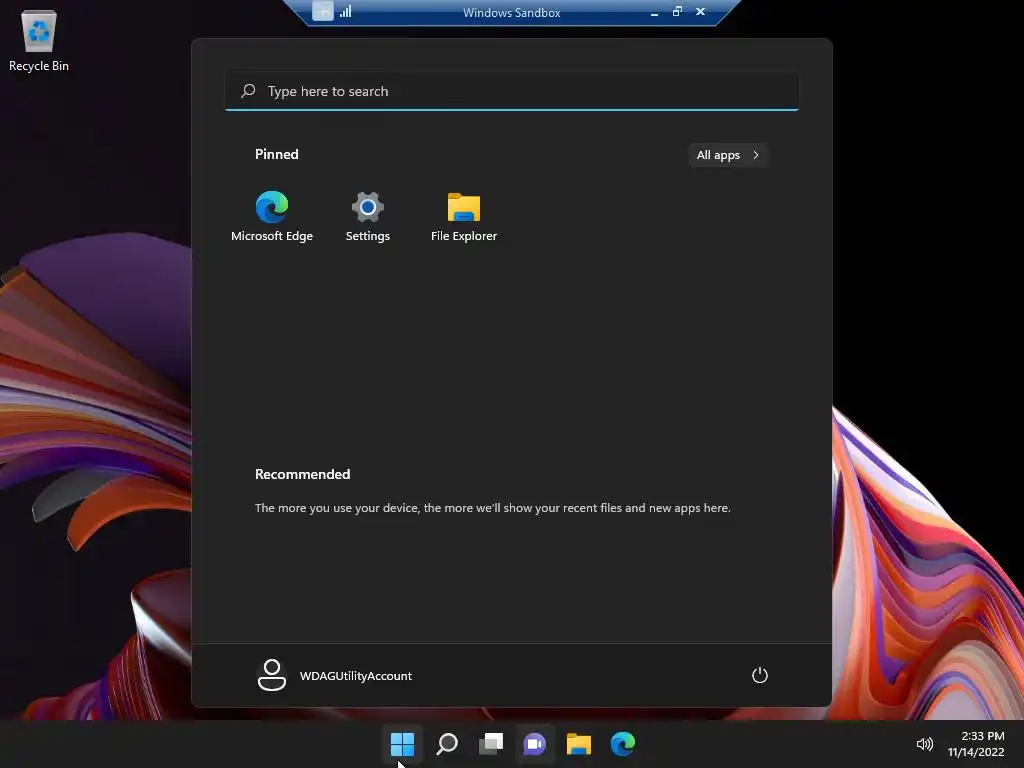
Task: Click the search magnifier icon inside the search box
Action: (248, 91)
